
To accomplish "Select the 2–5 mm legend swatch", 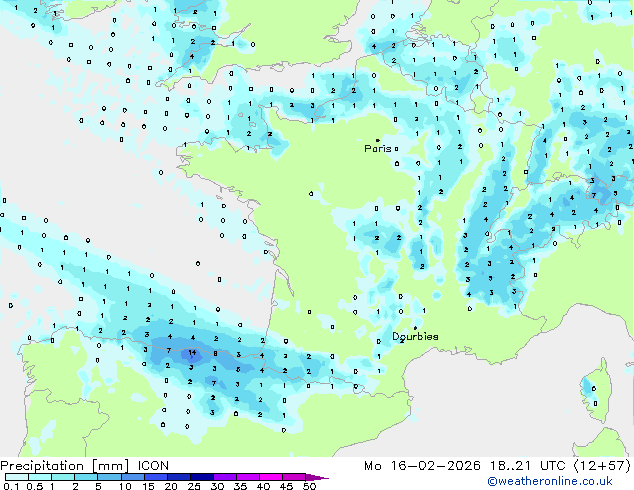I will [86, 477].
